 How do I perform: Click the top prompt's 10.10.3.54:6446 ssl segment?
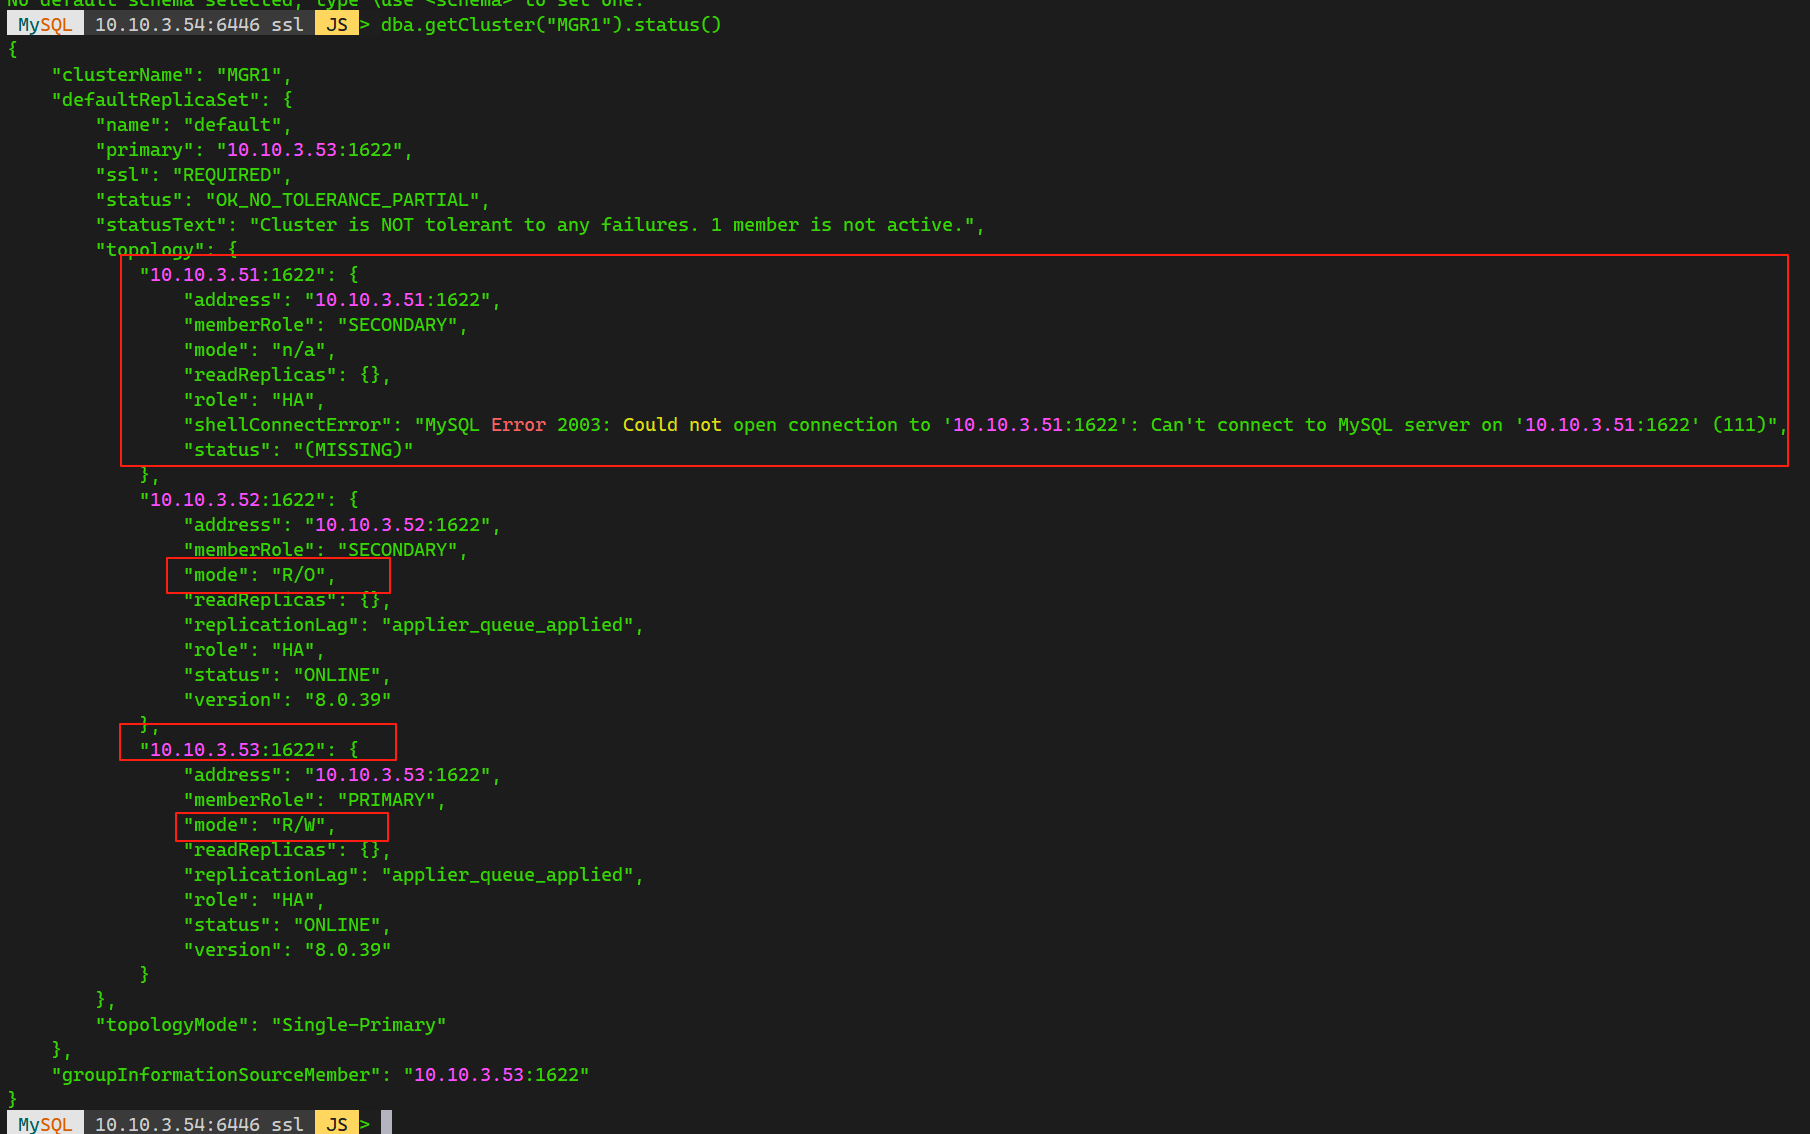coord(199,24)
